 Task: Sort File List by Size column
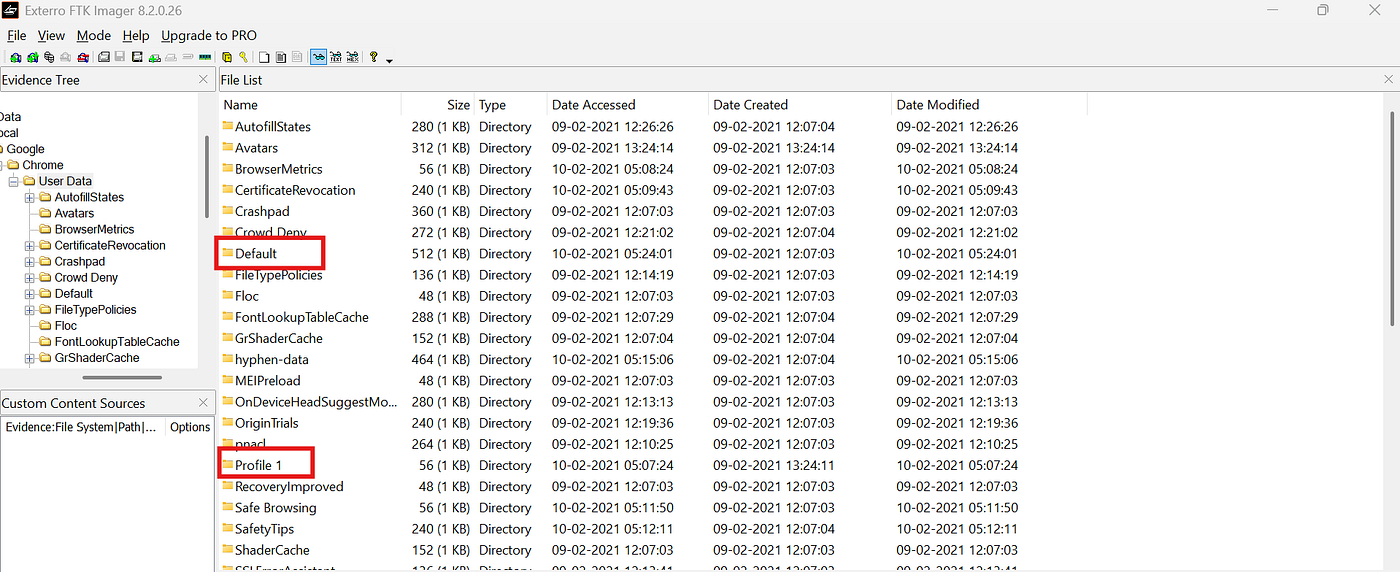(x=436, y=104)
